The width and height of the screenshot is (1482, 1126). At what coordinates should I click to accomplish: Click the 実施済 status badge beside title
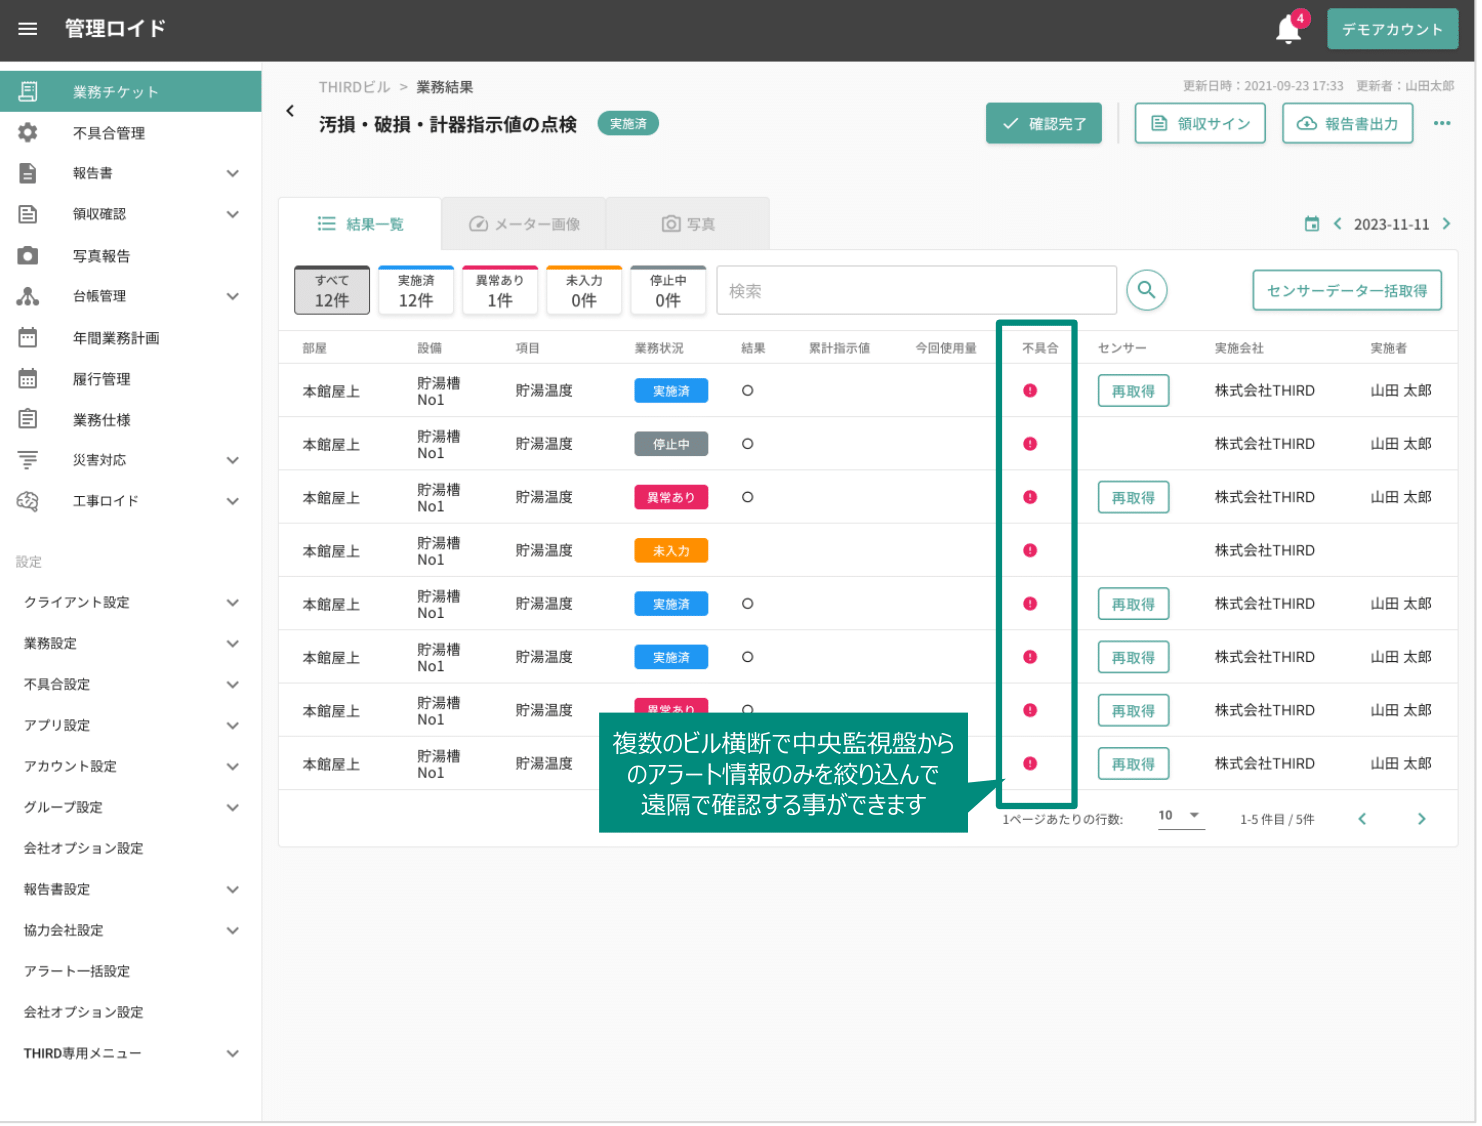point(628,124)
